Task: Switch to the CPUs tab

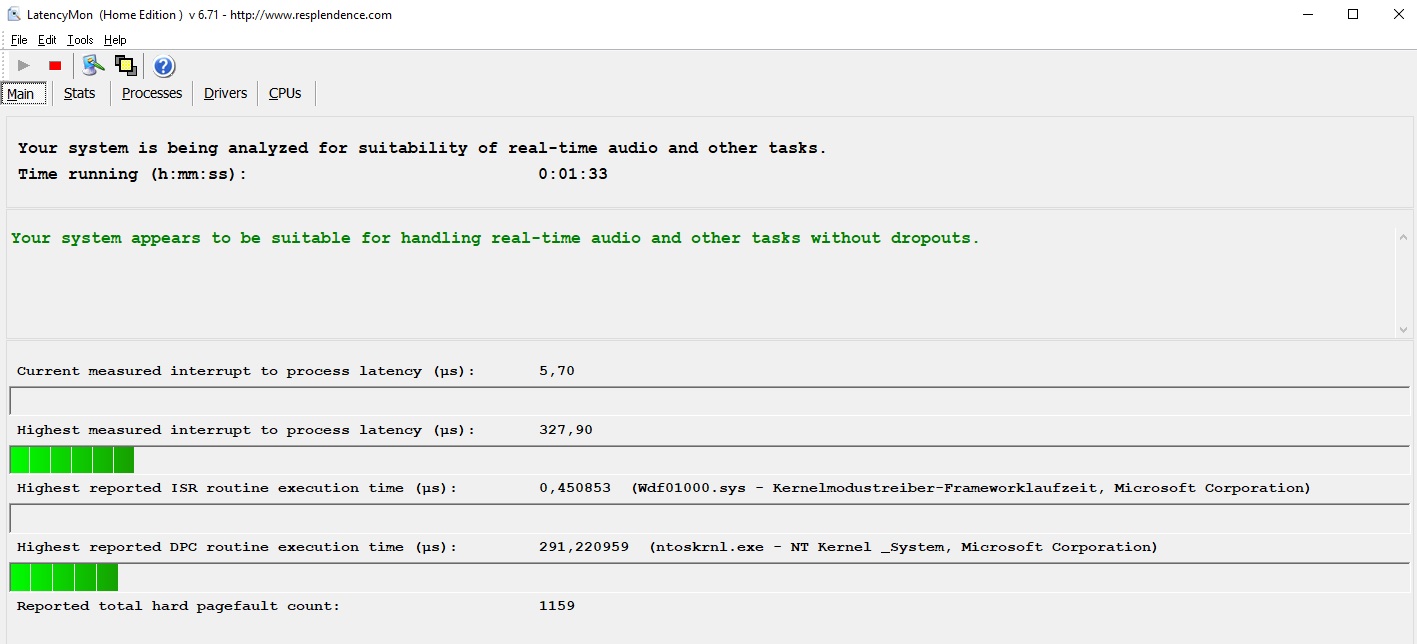Action: (285, 93)
